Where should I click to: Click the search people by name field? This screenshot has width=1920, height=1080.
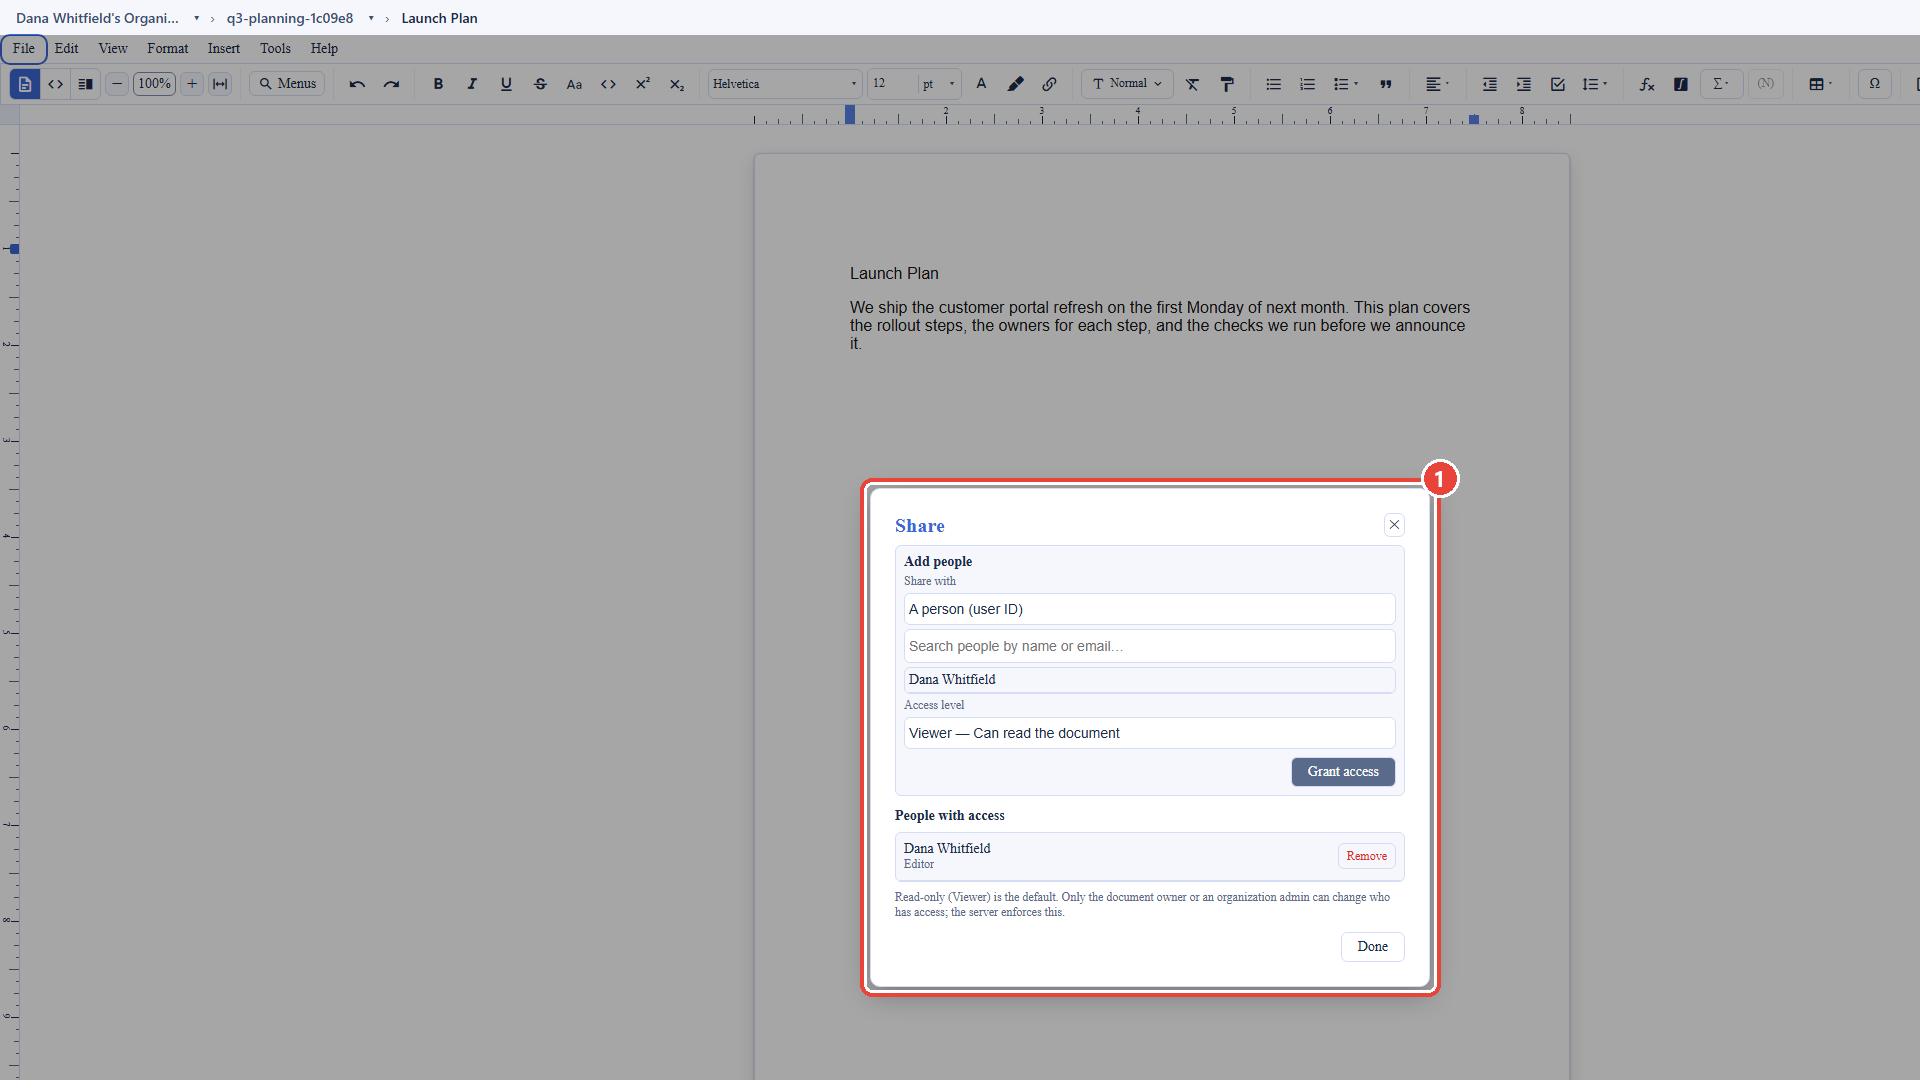pos(1149,646)
